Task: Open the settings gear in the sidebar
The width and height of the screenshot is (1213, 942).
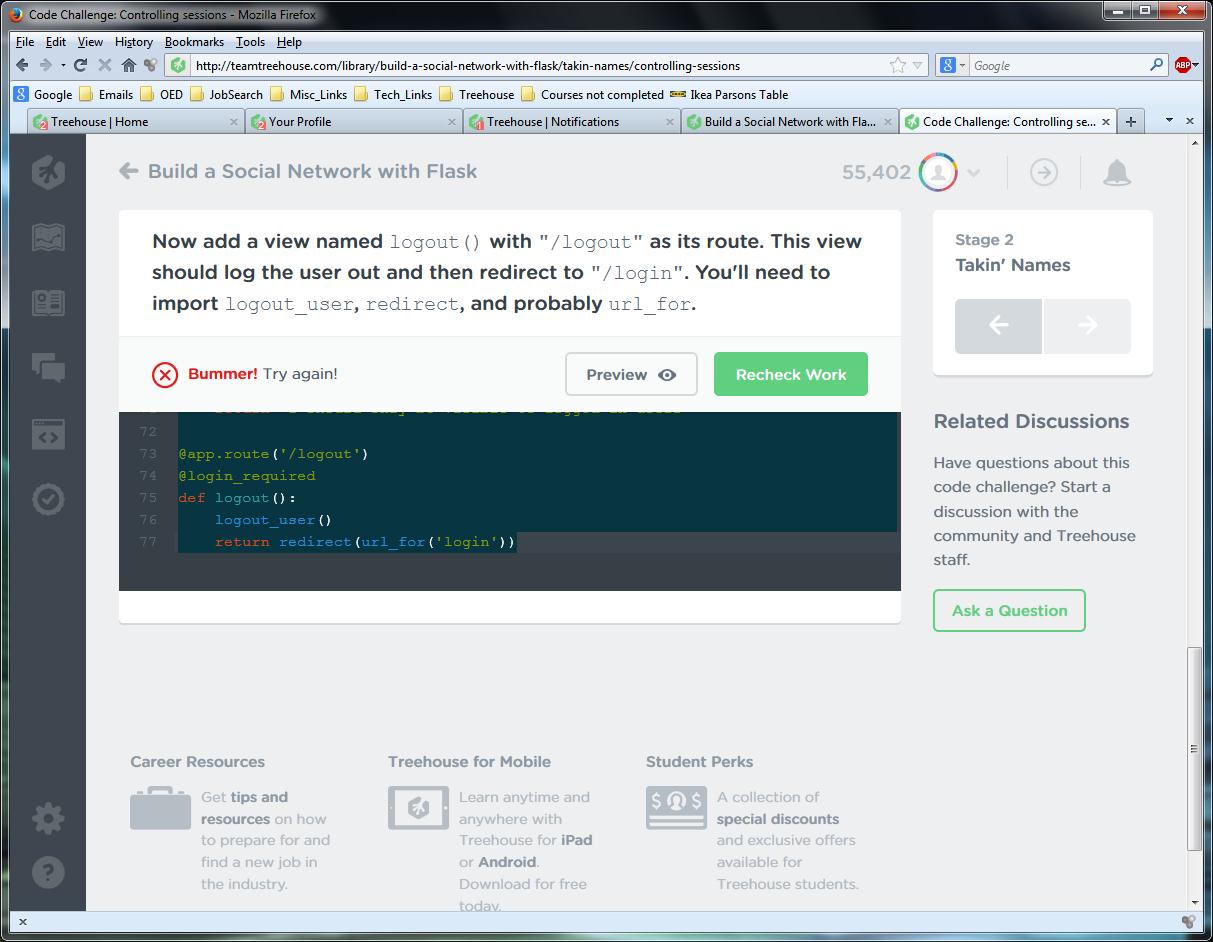Action: (x=48, y=819)
